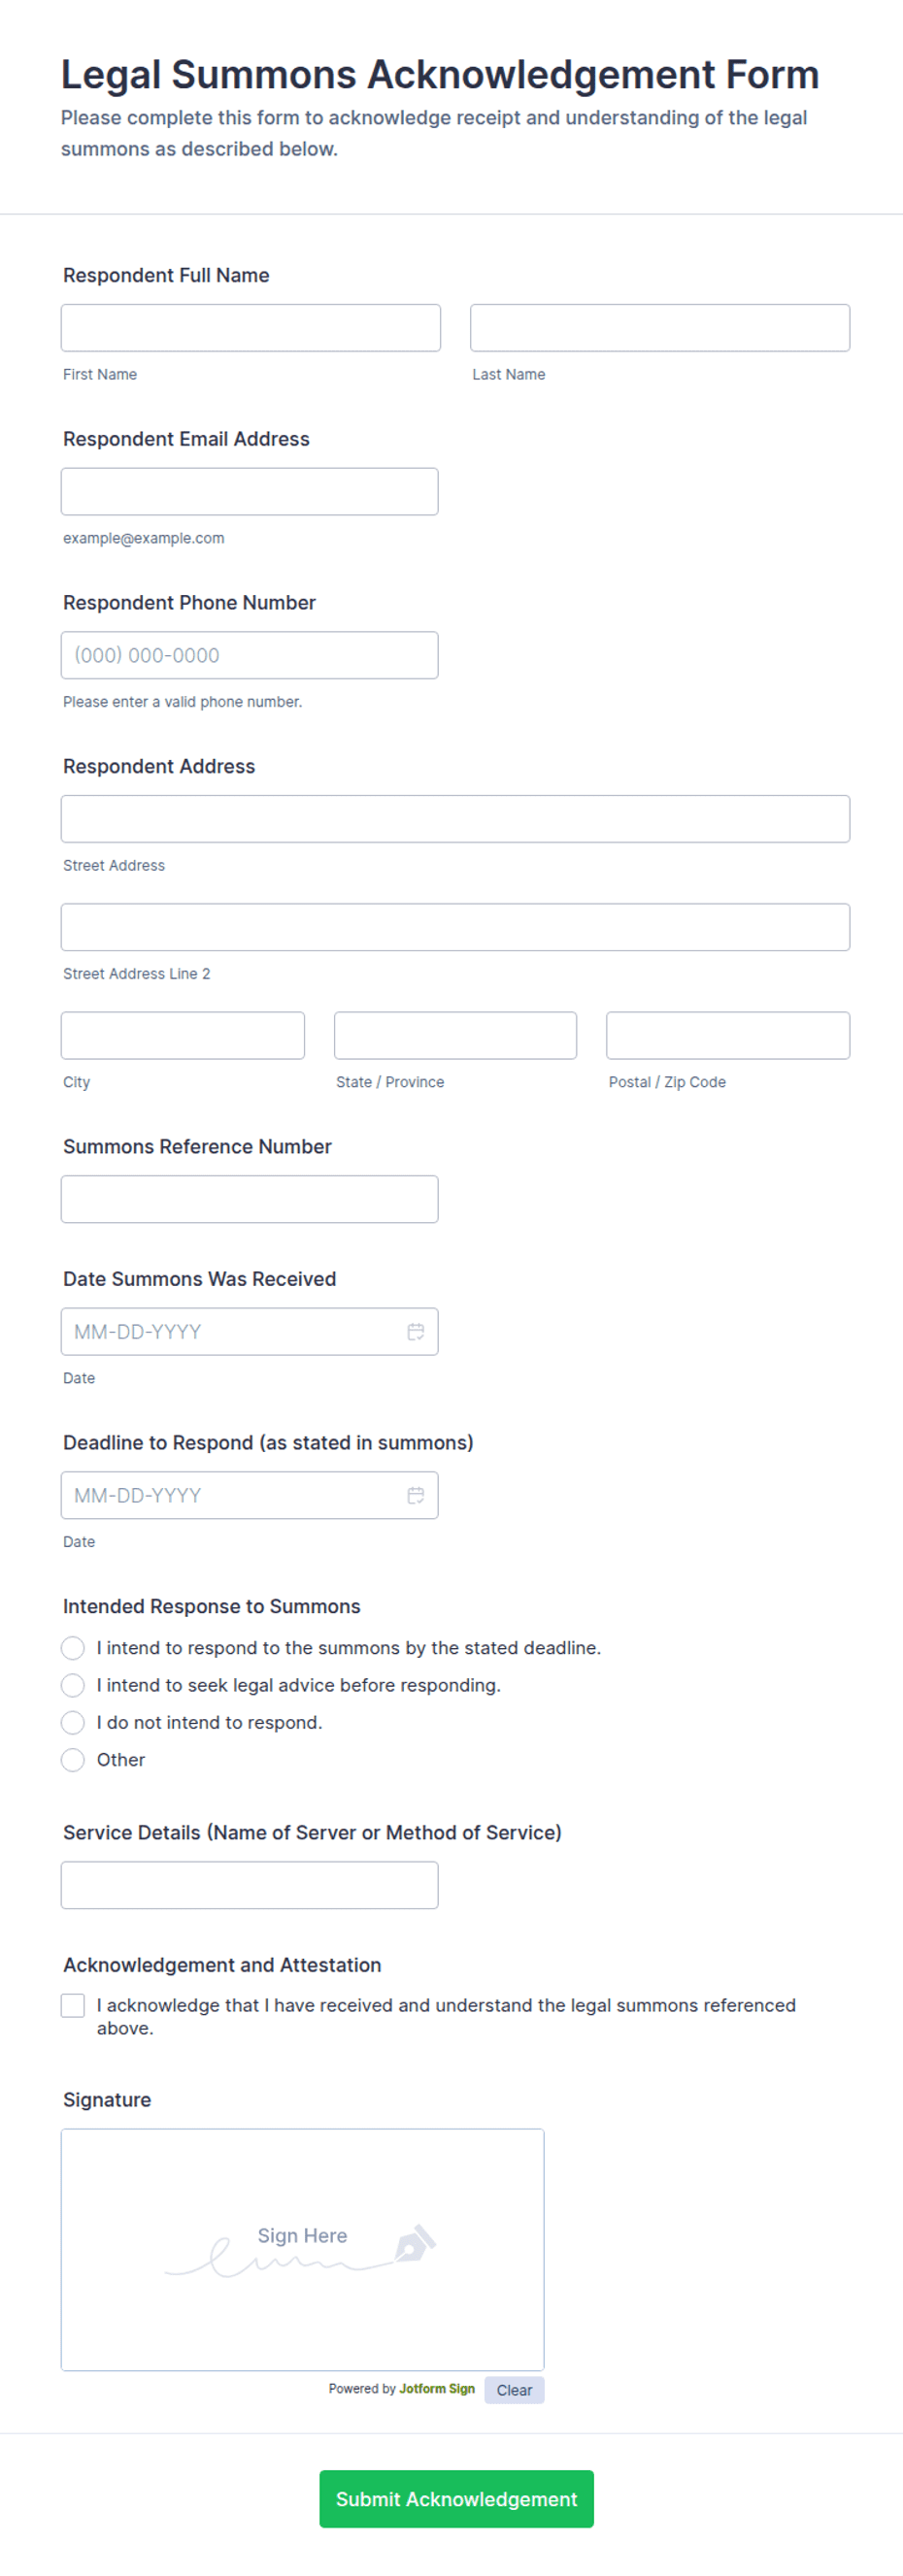Screen dimensions: 903x2576
Task: Select 'I do not intend to respond' option
Action: tap(73, 1722)
